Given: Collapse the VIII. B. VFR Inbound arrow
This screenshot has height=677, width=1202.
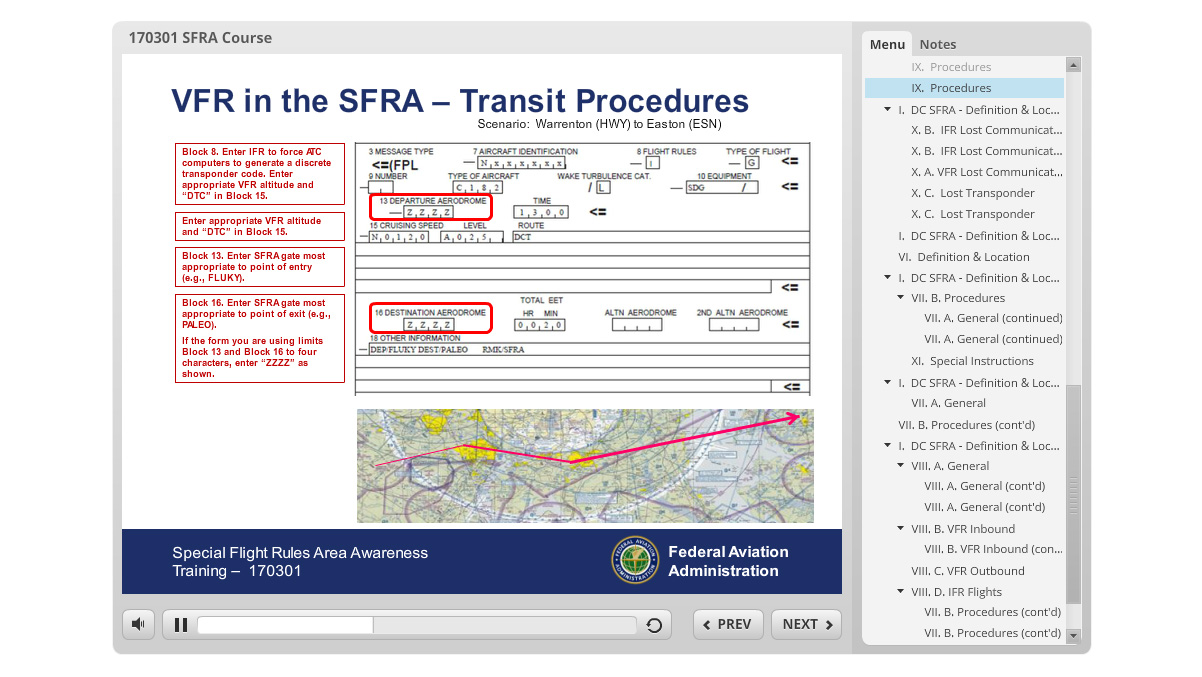Looking at the screenshot, I should [901, 529].
